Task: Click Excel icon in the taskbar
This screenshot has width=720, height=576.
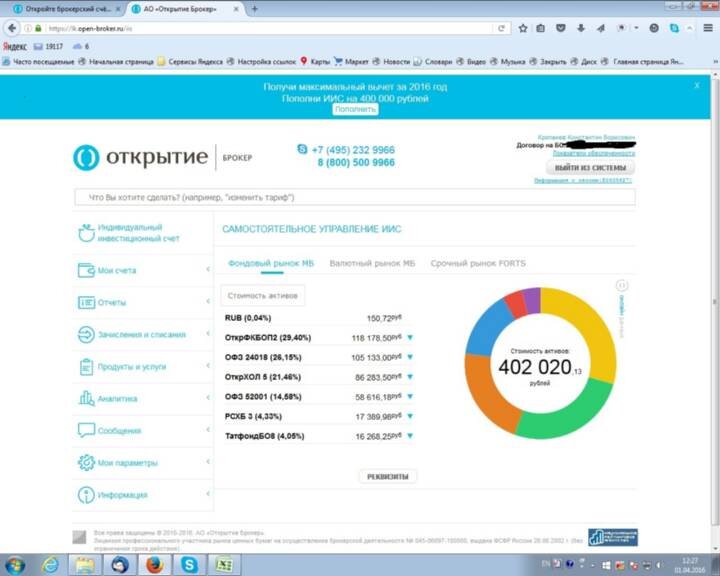Action: point(224,565)
